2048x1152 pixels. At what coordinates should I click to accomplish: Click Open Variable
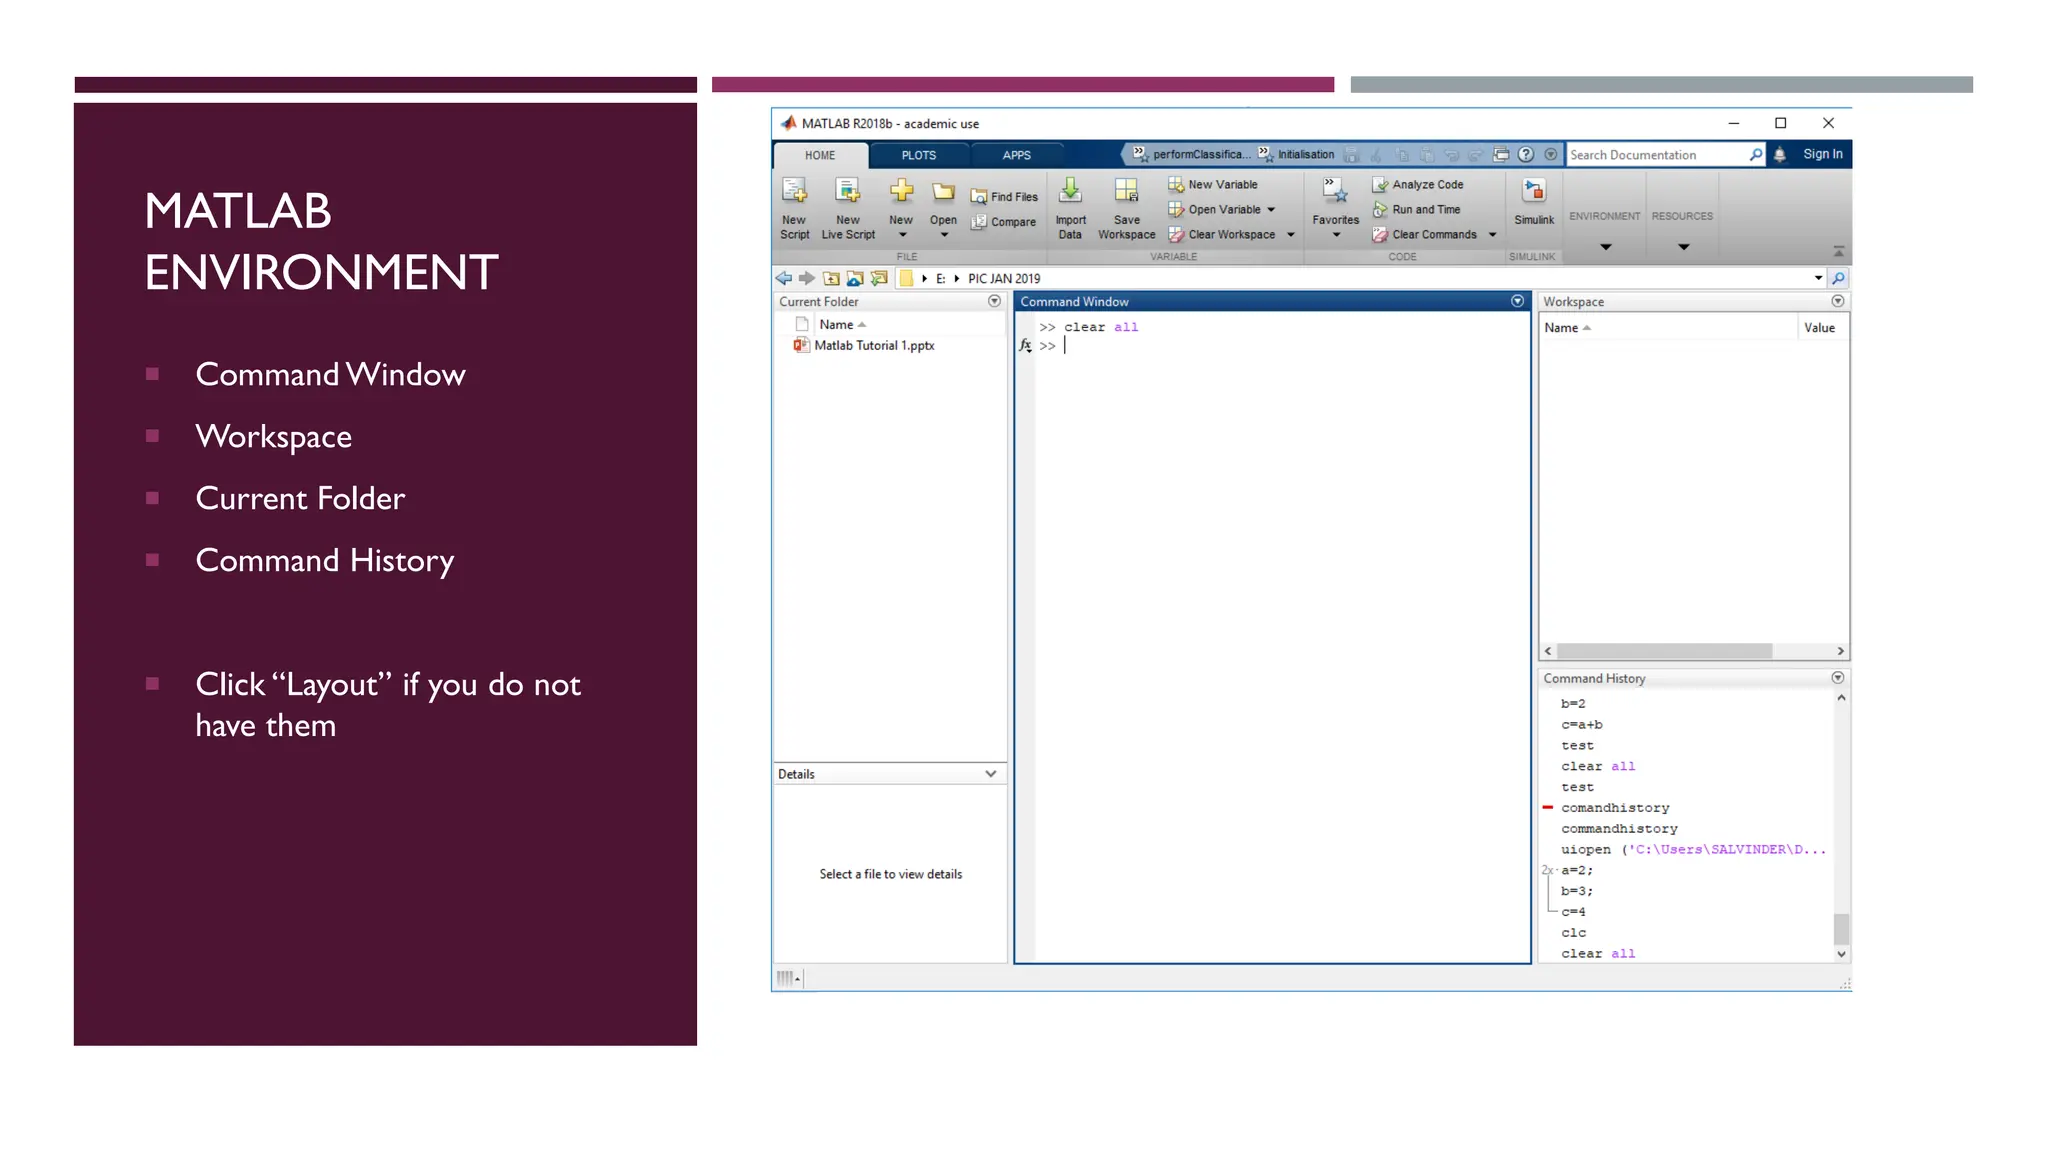pos(1214,210)
